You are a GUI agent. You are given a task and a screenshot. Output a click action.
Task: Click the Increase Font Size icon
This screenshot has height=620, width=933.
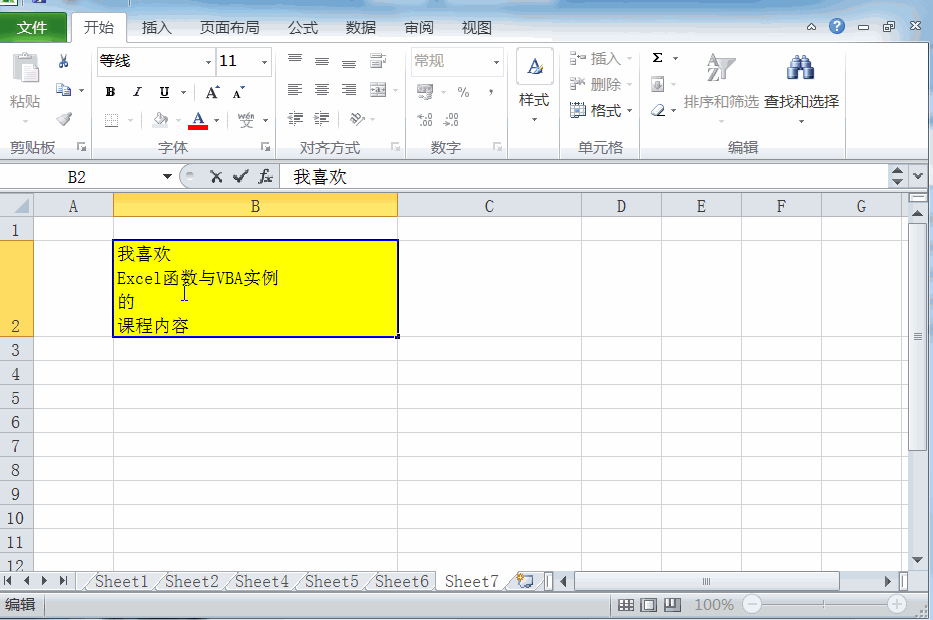tap(212, 92)
